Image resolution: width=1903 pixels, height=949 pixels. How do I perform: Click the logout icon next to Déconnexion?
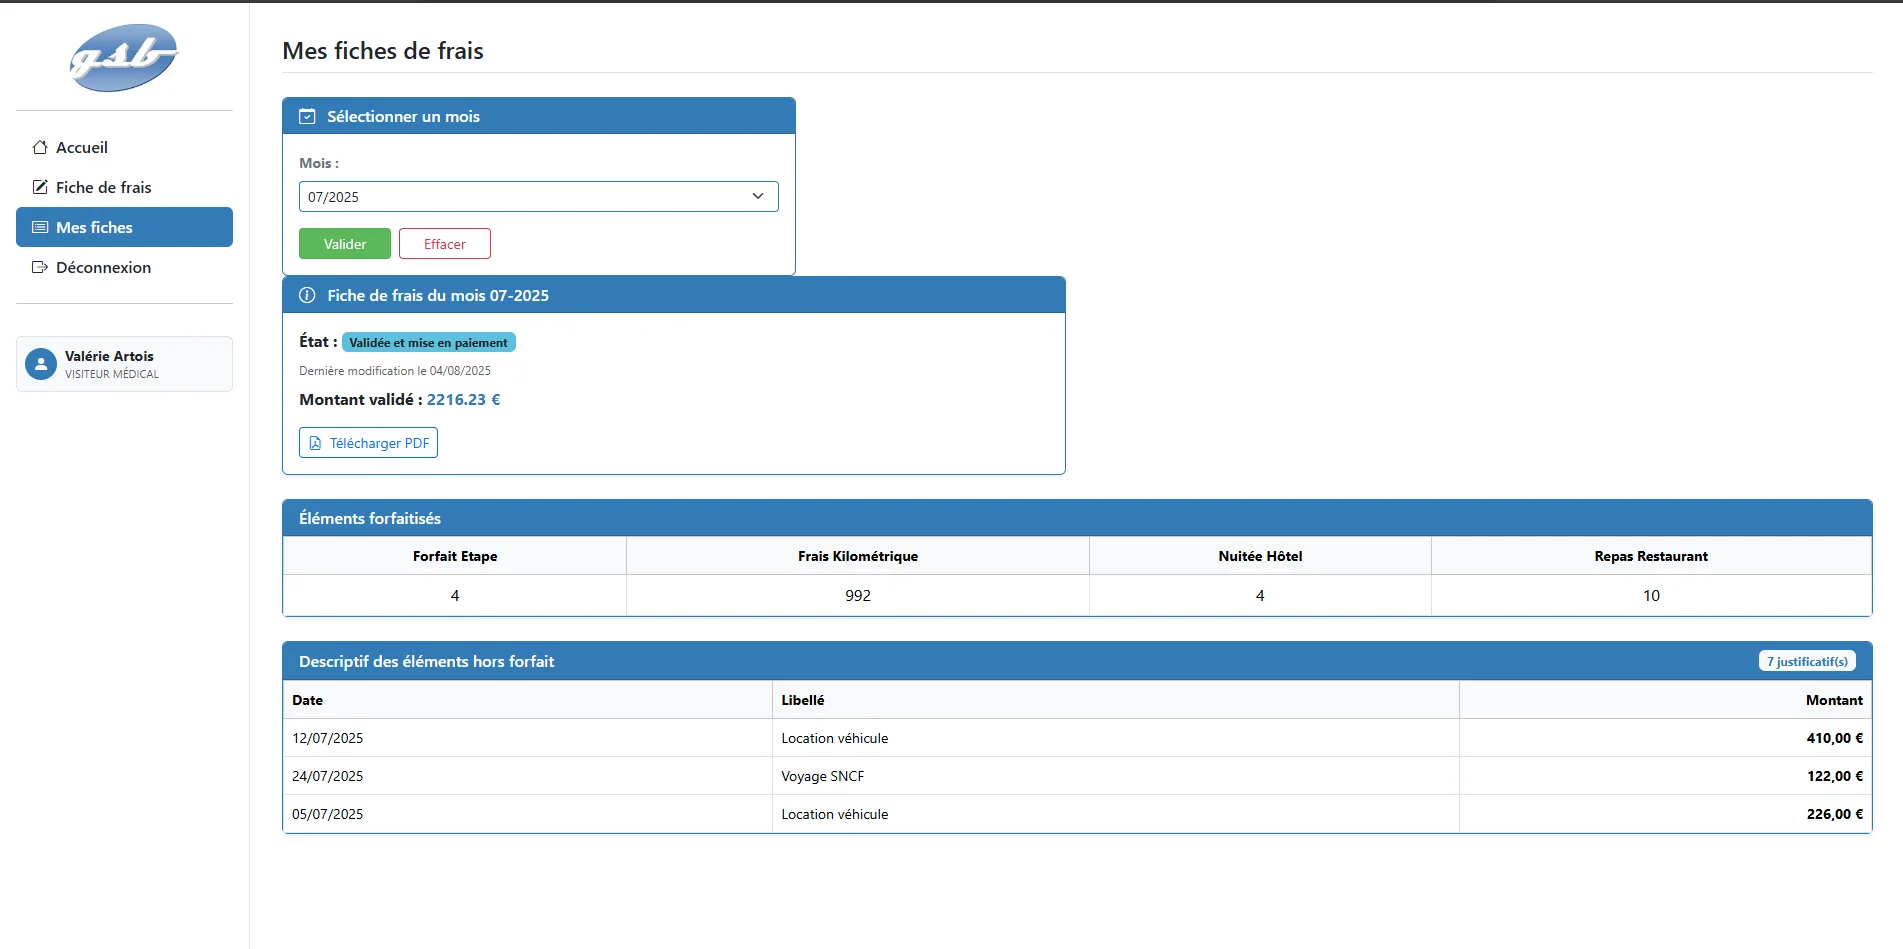(x=39, y=267)
